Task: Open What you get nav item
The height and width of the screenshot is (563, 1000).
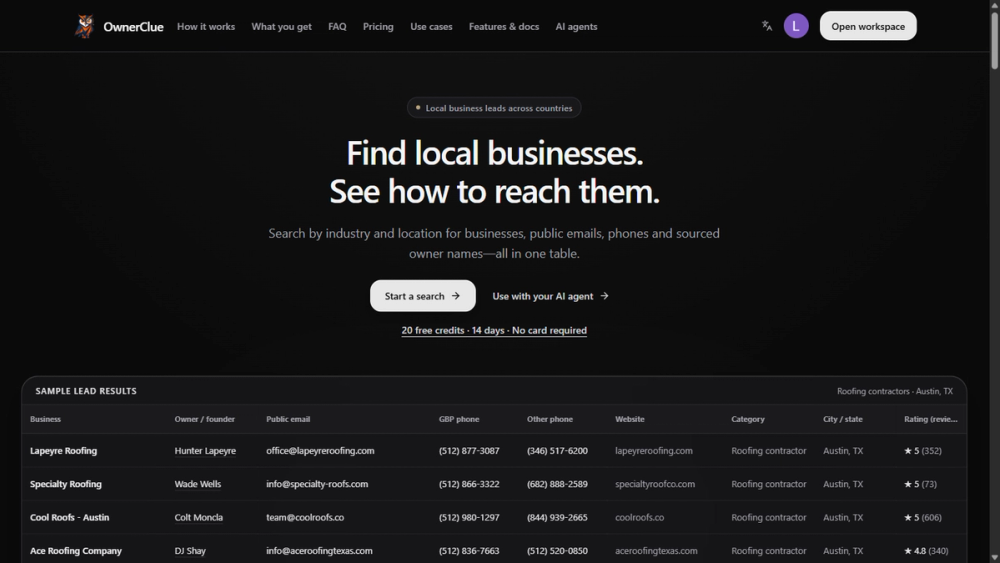Action: coord(281,27)
